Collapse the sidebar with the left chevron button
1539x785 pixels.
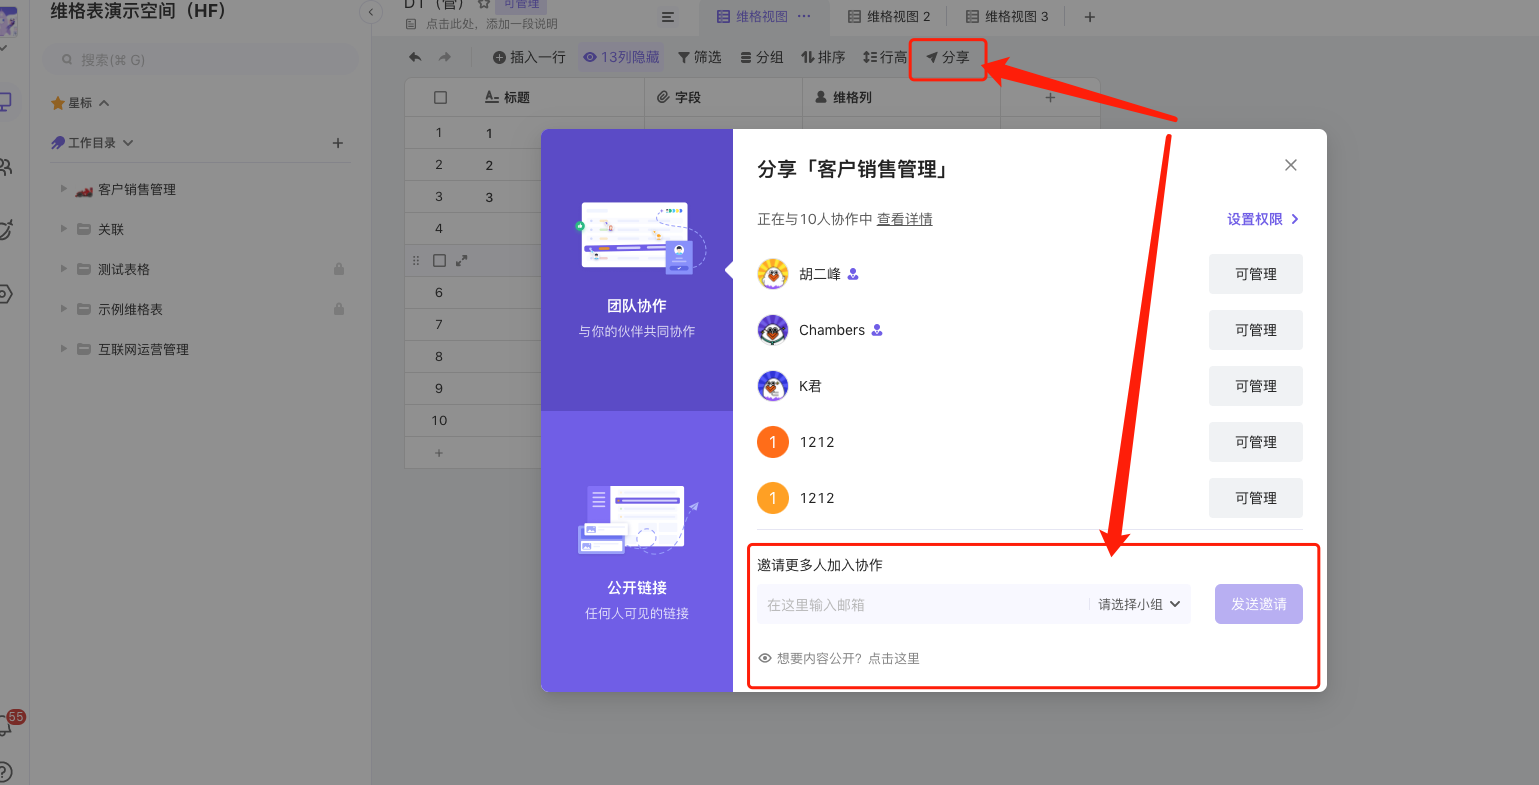click(371, 12)
